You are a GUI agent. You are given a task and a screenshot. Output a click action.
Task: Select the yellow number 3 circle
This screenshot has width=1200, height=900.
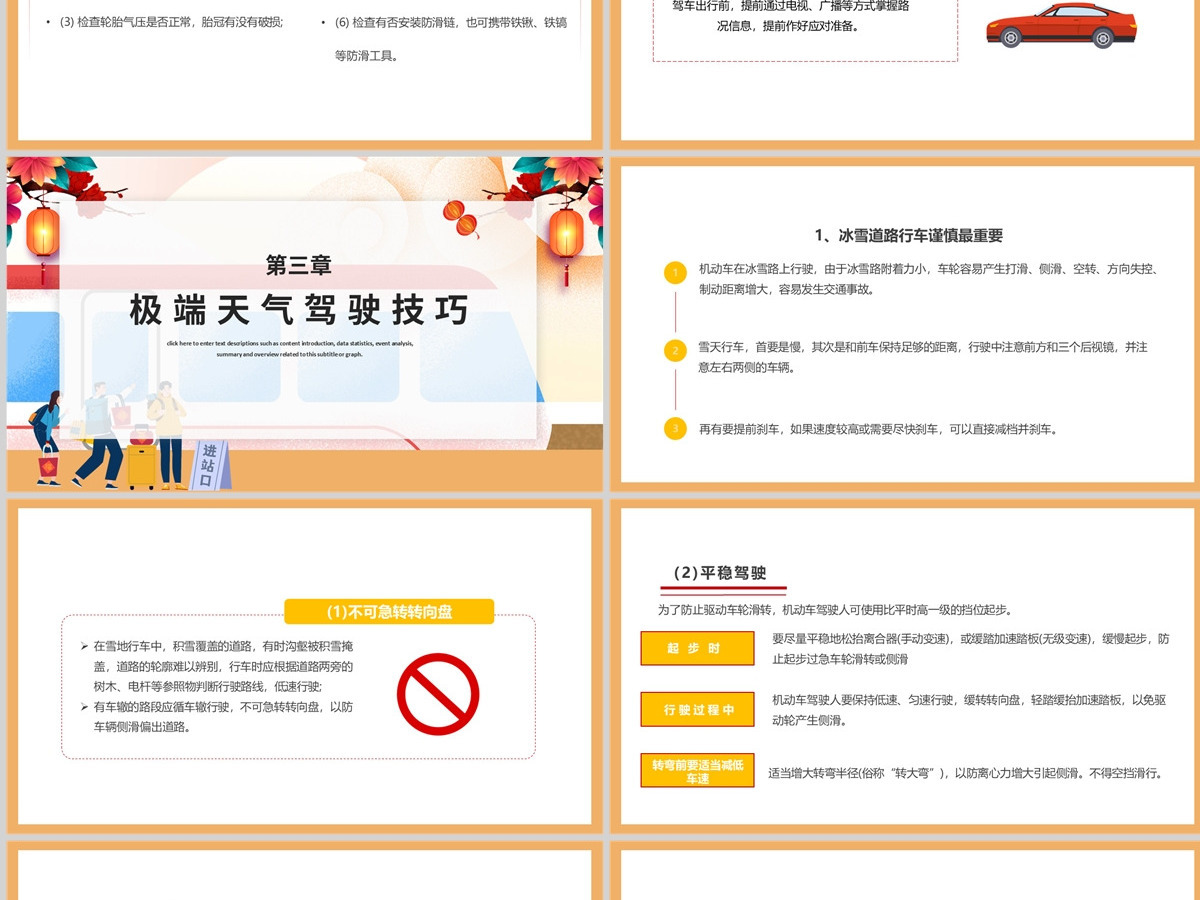click(675, 428)
